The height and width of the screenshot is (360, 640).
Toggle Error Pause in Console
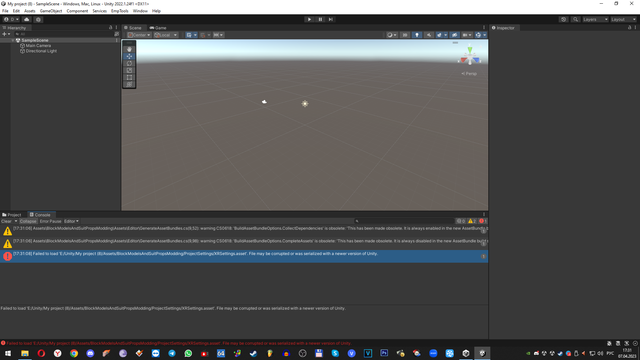pyautogui.click(x=50, y=221)
